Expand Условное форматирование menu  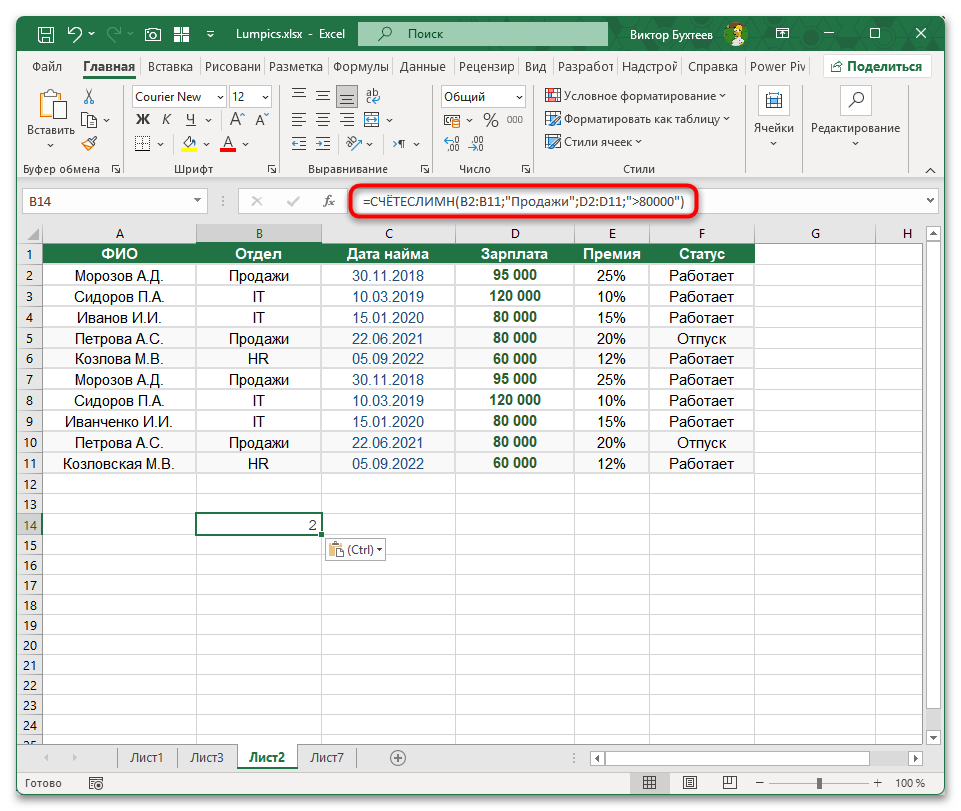point(635,96)
